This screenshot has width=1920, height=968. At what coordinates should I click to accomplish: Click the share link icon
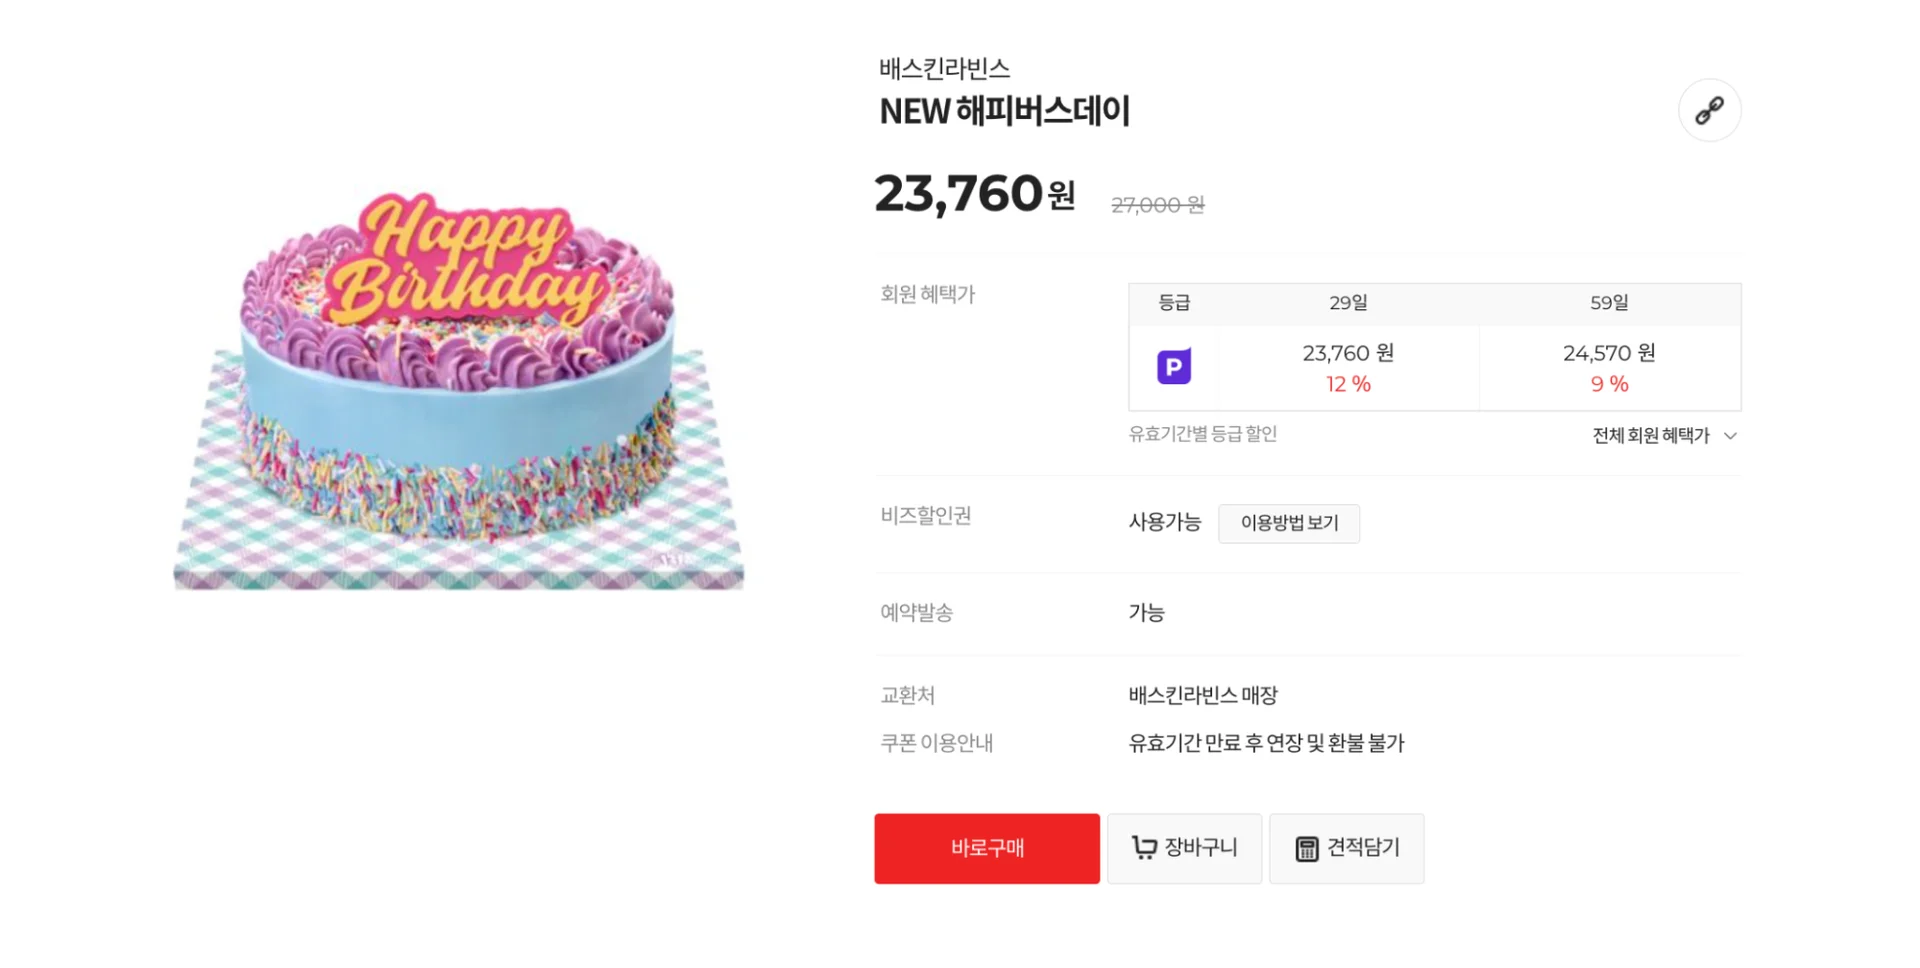(1709, 110)
